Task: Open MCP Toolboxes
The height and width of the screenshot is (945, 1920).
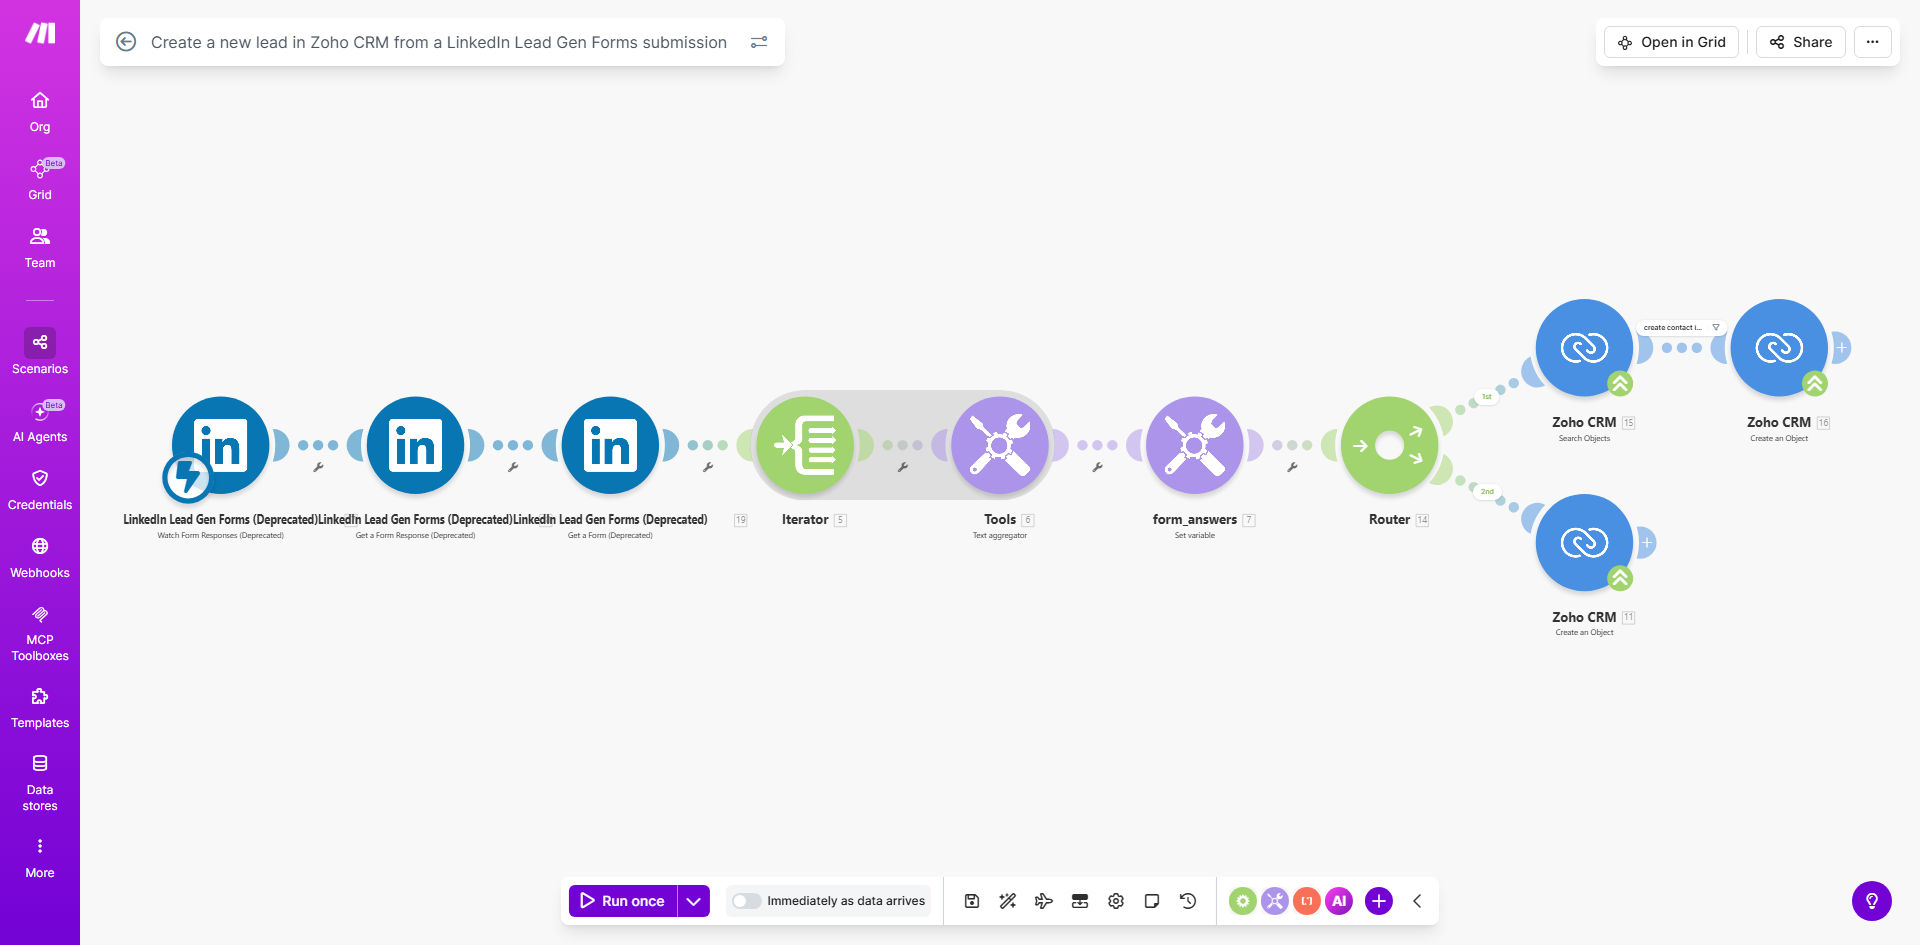Action: pos(40,633)
